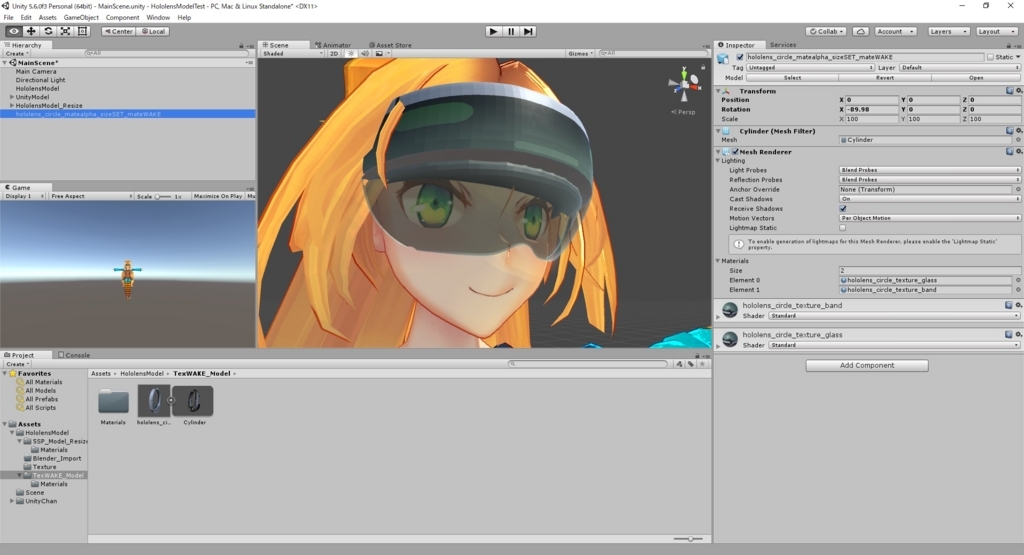
Task: Toggle 2D scene view mode
Action: point(334,54)
